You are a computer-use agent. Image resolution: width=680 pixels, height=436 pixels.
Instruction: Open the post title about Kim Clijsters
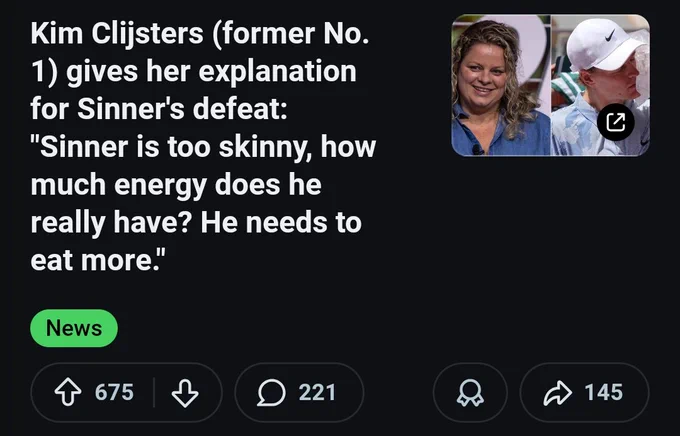[x=203, y=147]
